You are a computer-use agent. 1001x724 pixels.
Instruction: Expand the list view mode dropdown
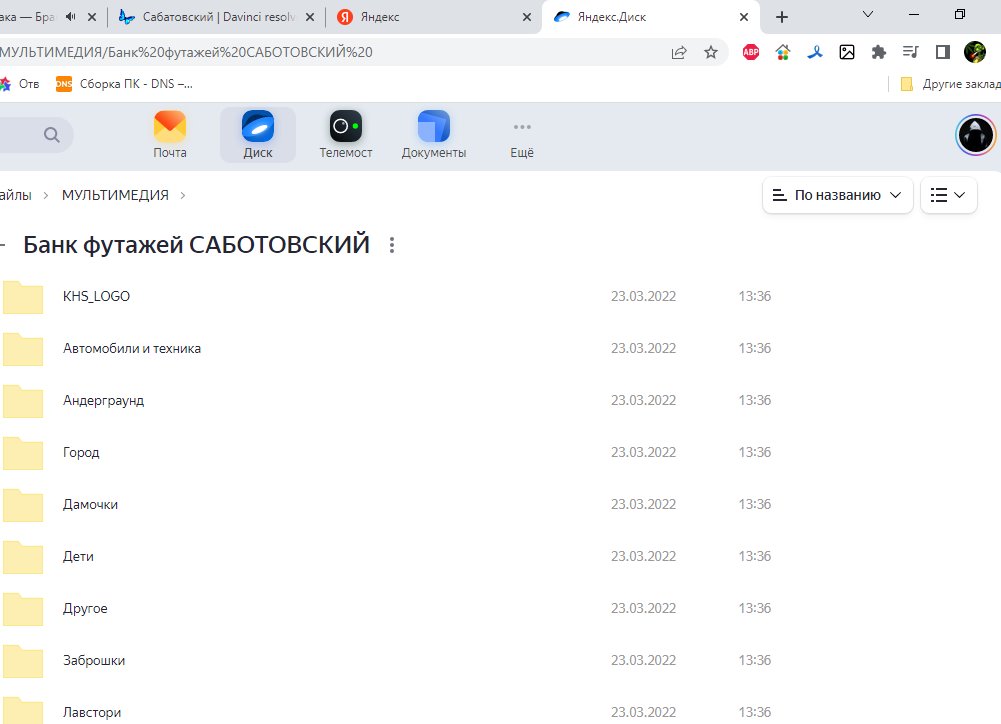point(947,195)
